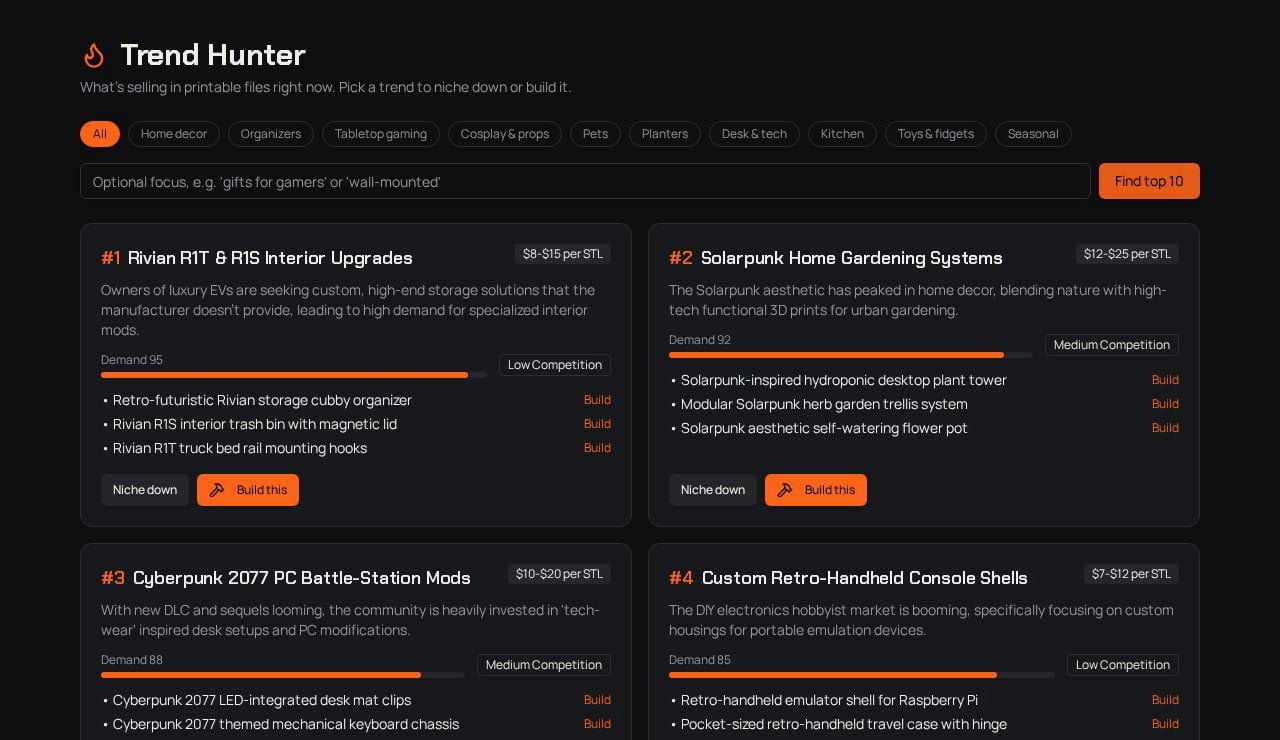Filter by Kitchen category

[x=842, y=134]
